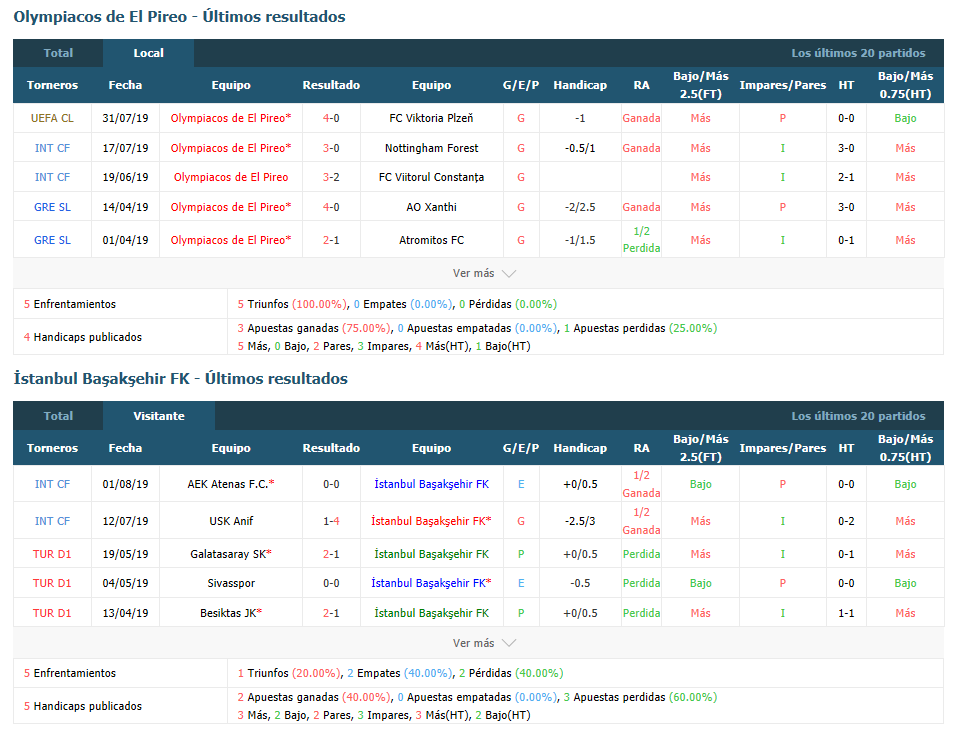Select '1/2 Perdida' in Atromitos row
953x733 pixels.
tap(641, 239)
